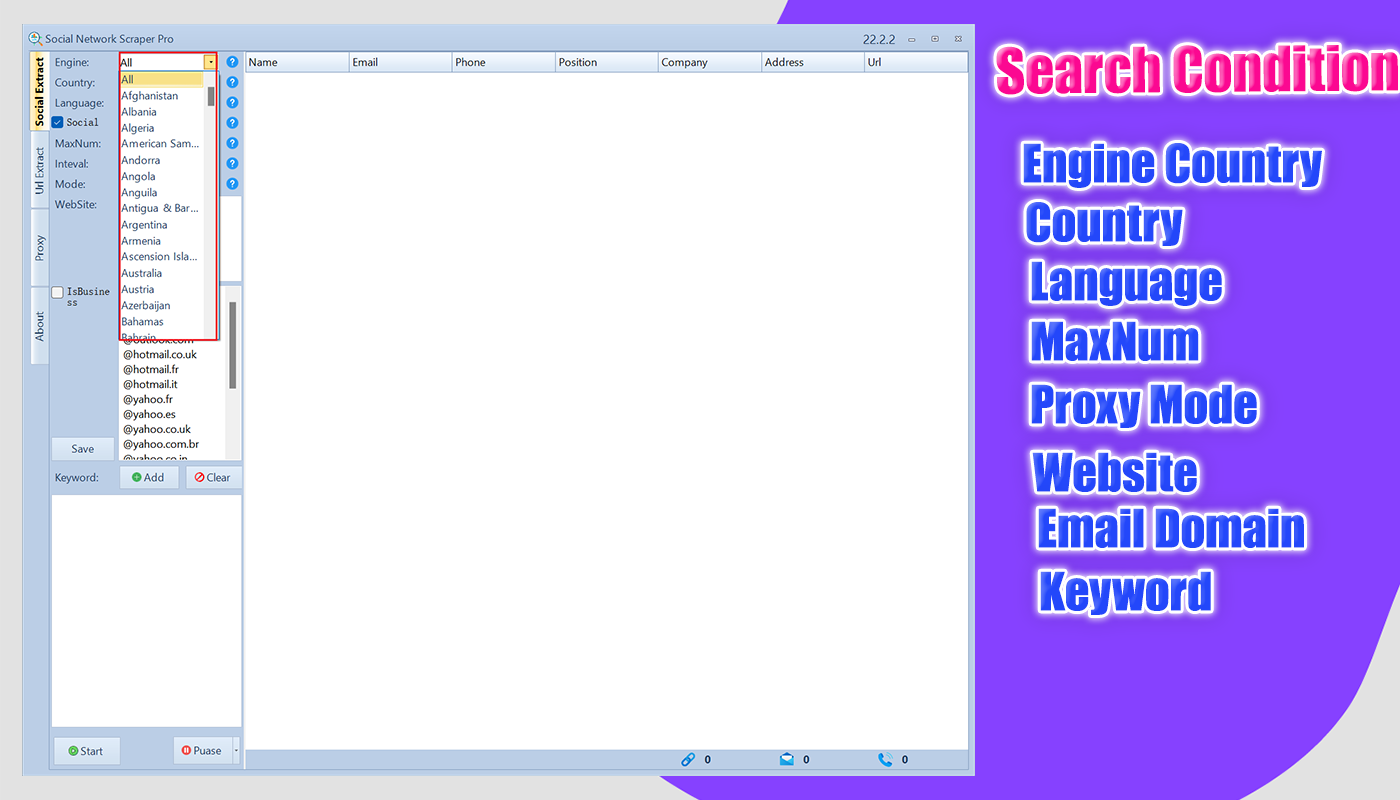Click the email envelope icon in status bar
The image size is (1400, 800).
[x=787, y=760]
